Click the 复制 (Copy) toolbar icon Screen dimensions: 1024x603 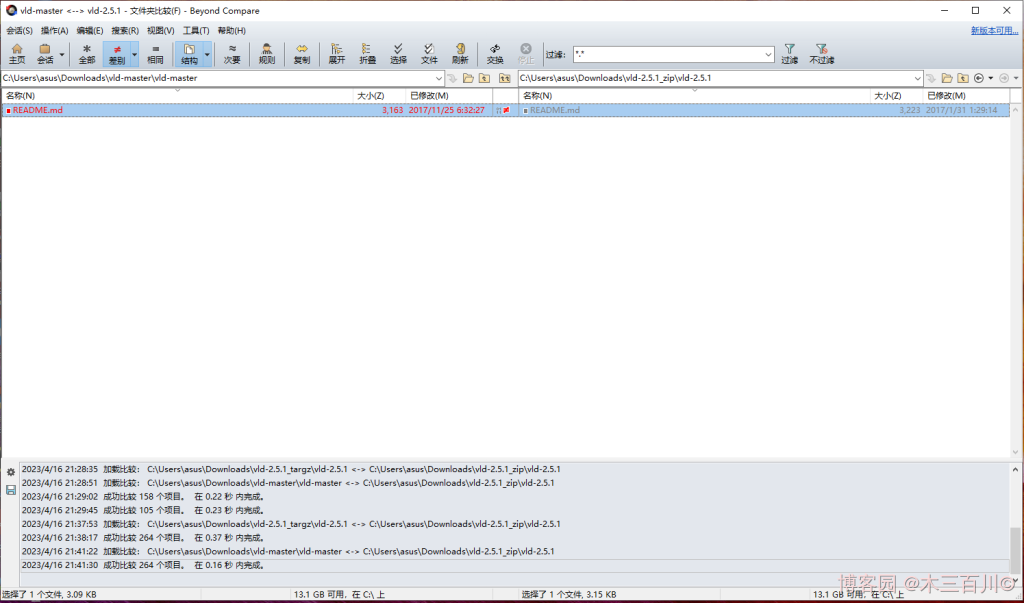coord(301,53)
